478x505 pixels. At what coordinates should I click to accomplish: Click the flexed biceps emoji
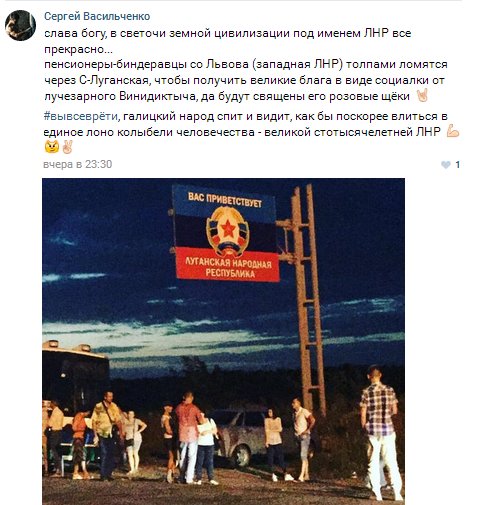click(452, 131)
